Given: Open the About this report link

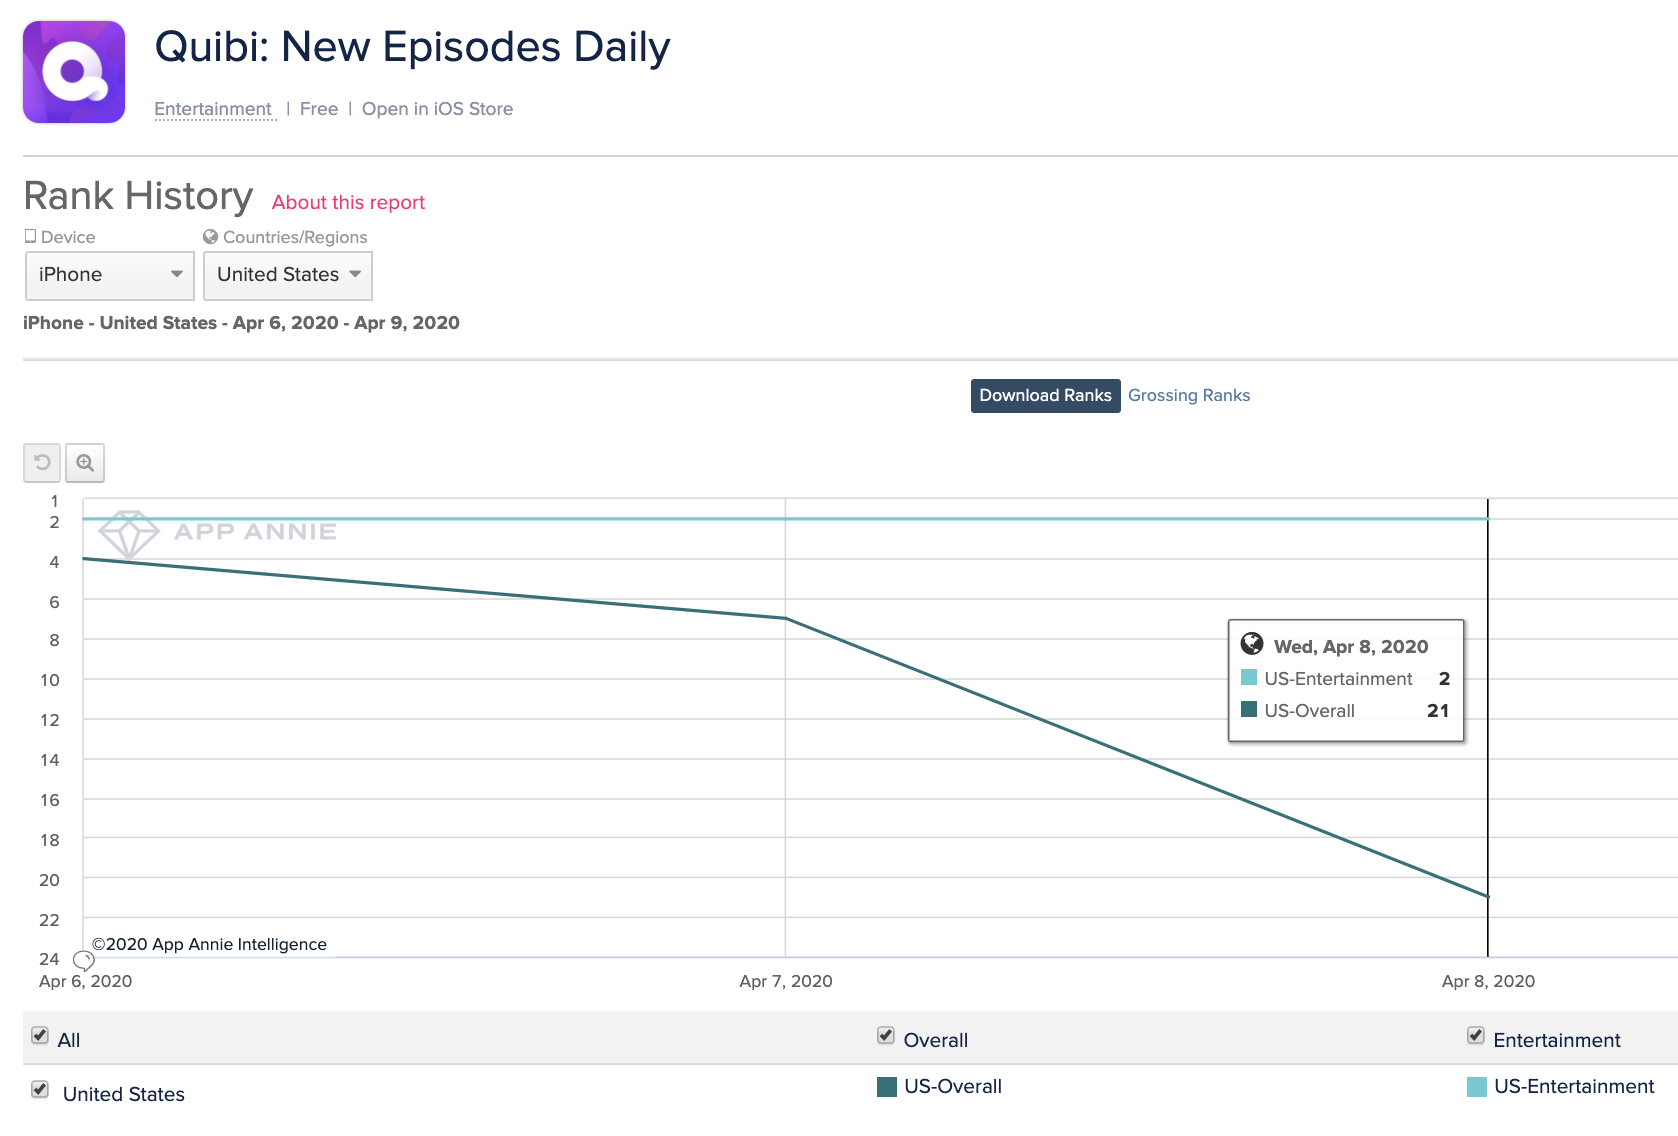Looking at the screenshot, I should point(348,203).
